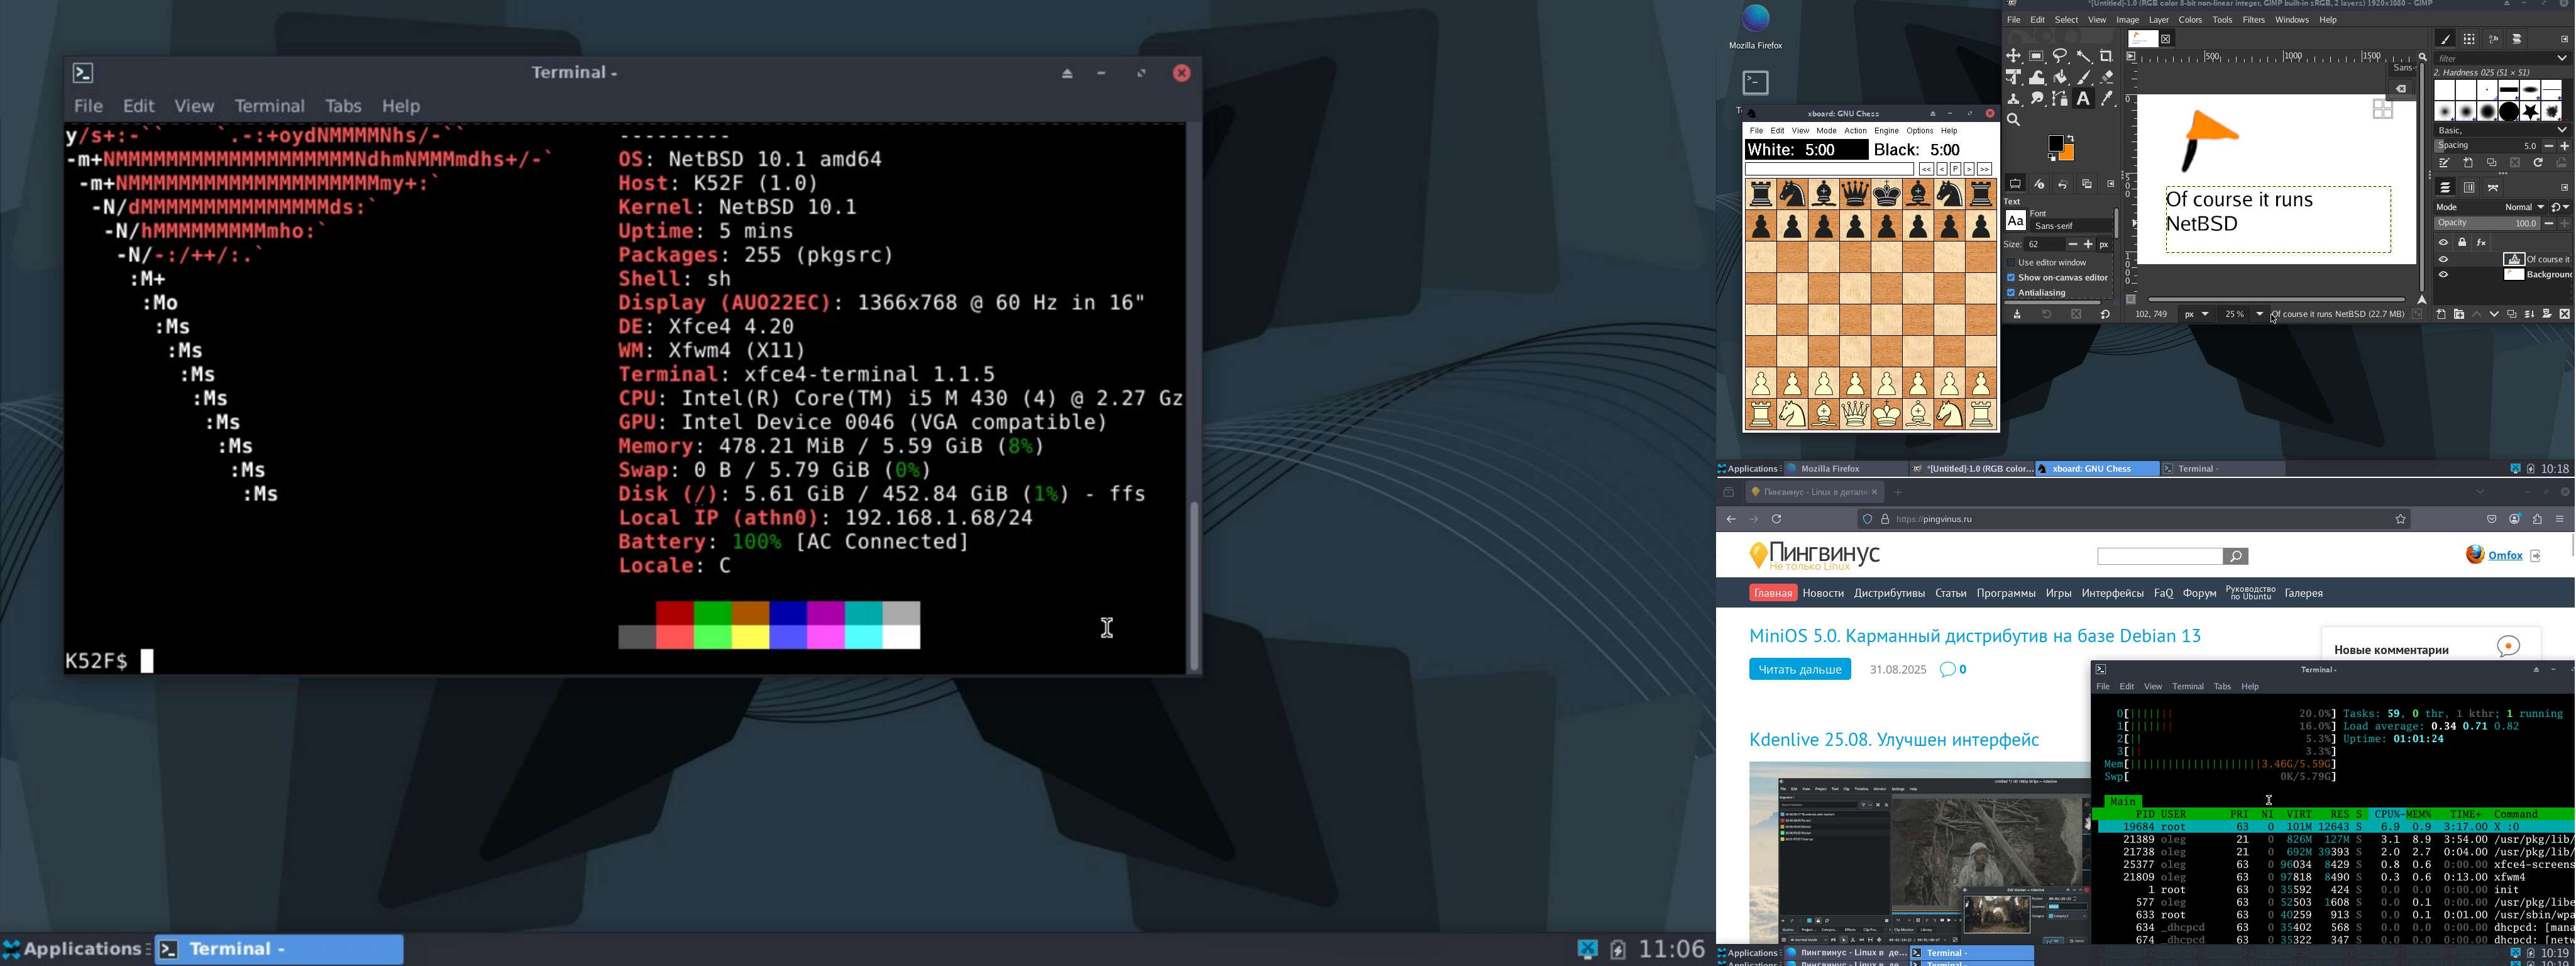
Task: Hide the Background layer using its eye
Action: (x=2443, y=275)
